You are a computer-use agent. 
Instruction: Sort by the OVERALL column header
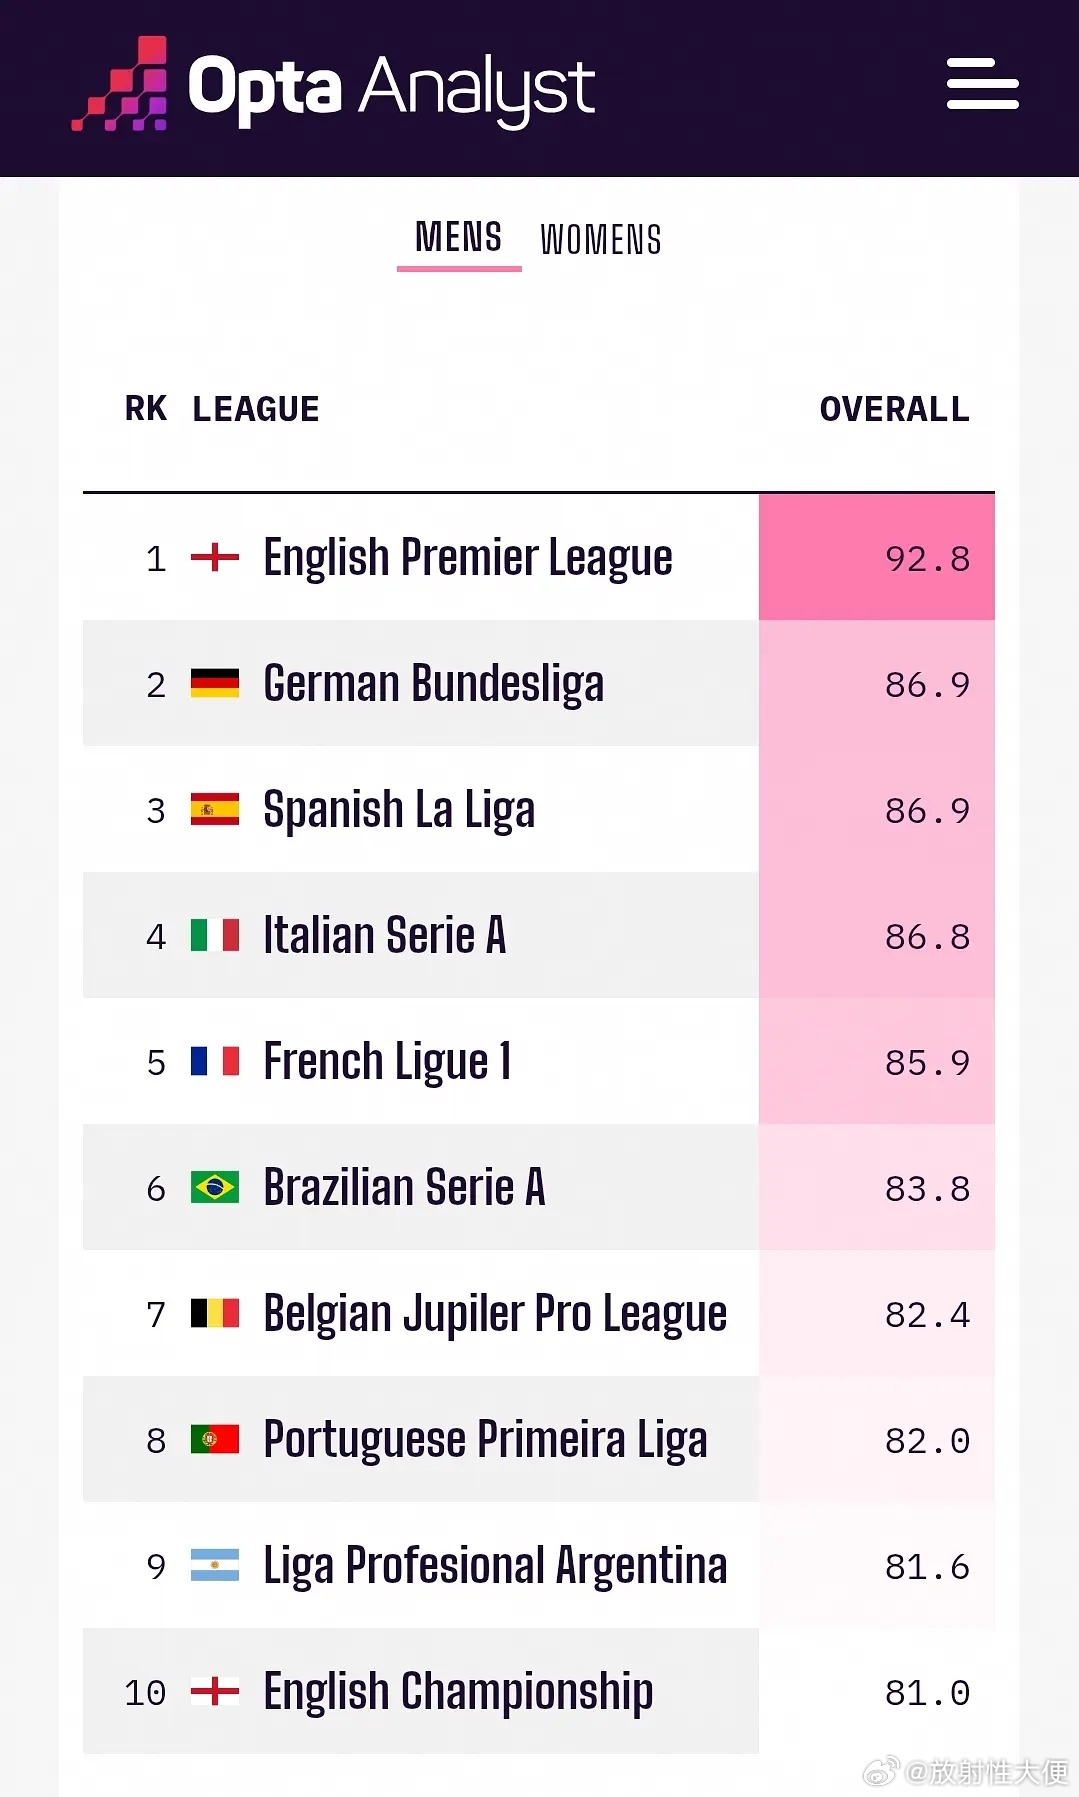894,409
